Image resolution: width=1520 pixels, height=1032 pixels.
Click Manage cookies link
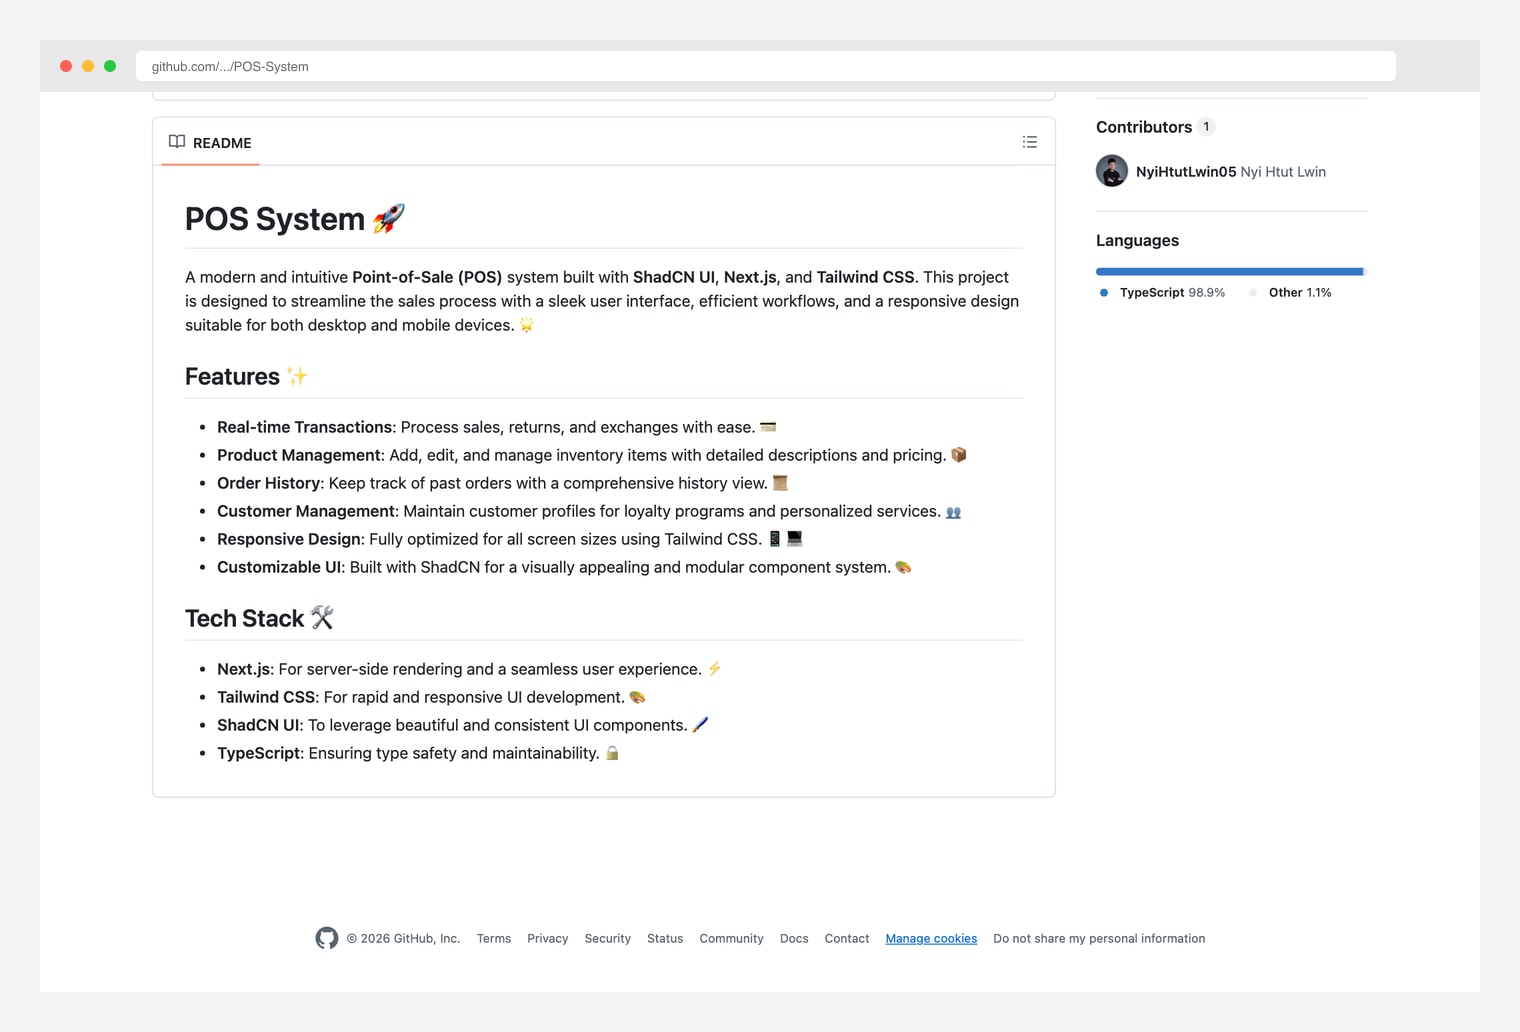click(931, 939)
